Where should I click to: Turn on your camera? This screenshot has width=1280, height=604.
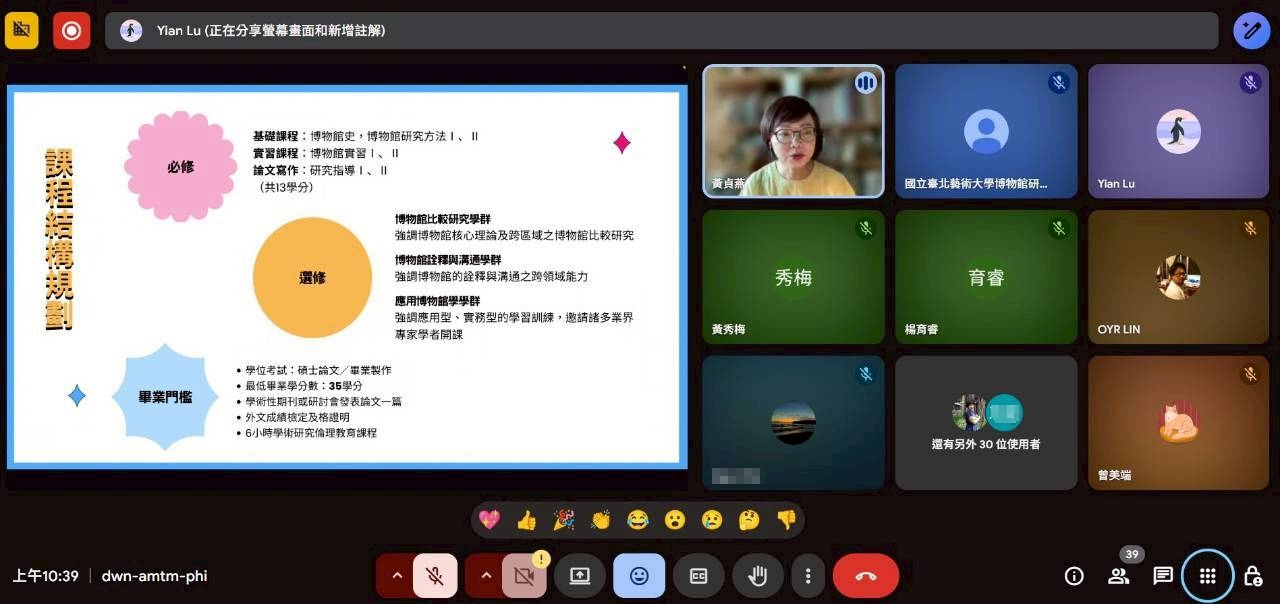pos(522,575)
